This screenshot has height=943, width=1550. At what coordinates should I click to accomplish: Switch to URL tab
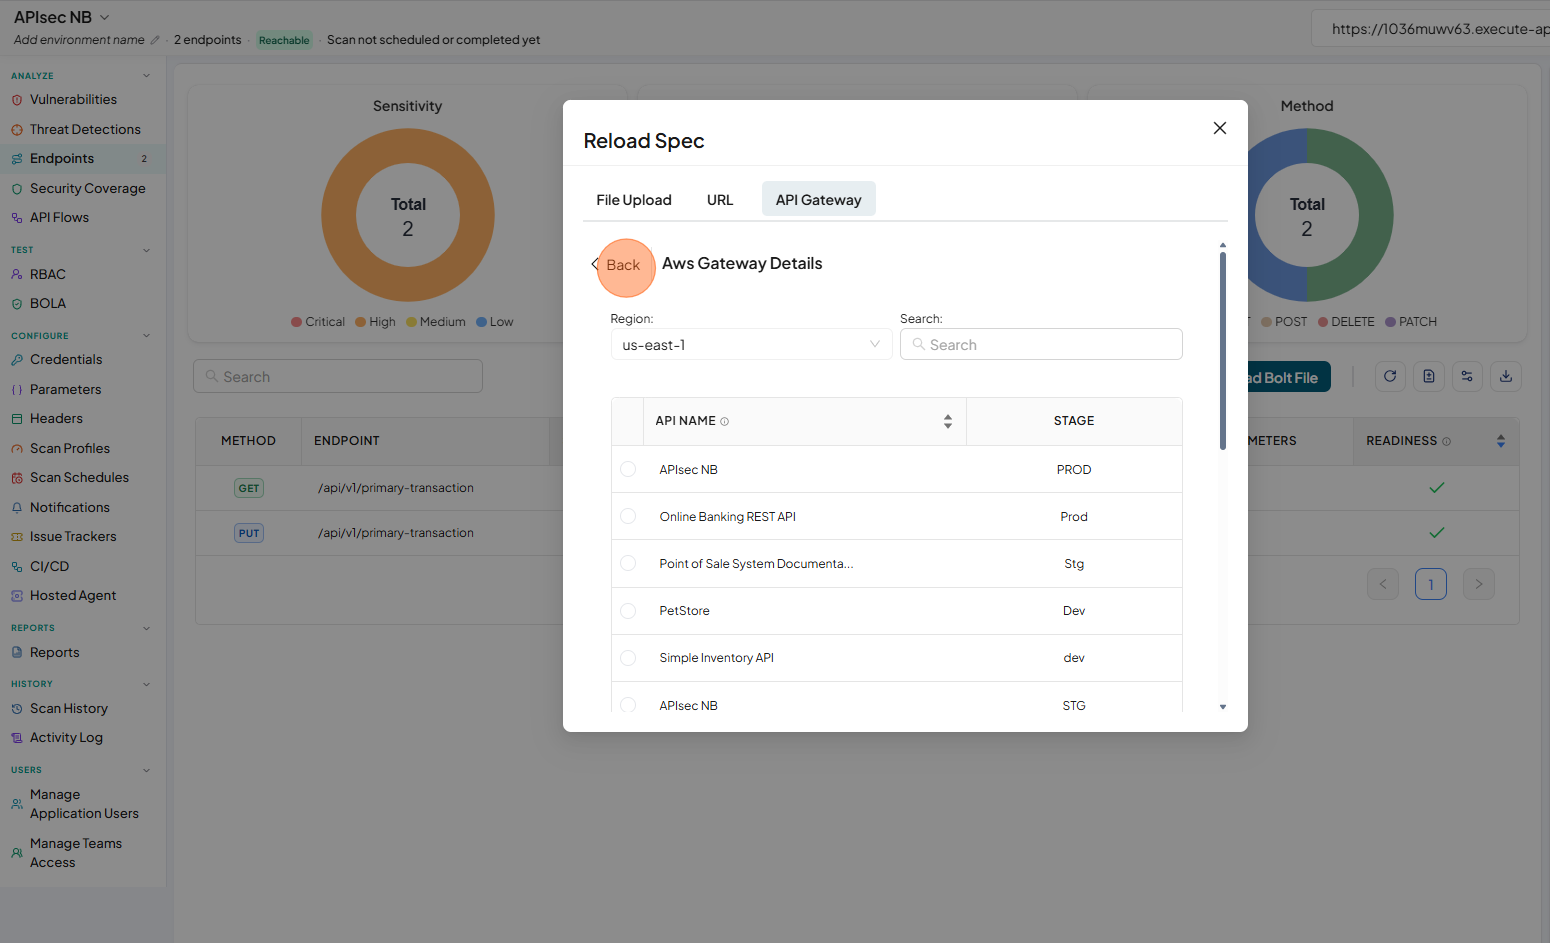[x=720, y=200]
